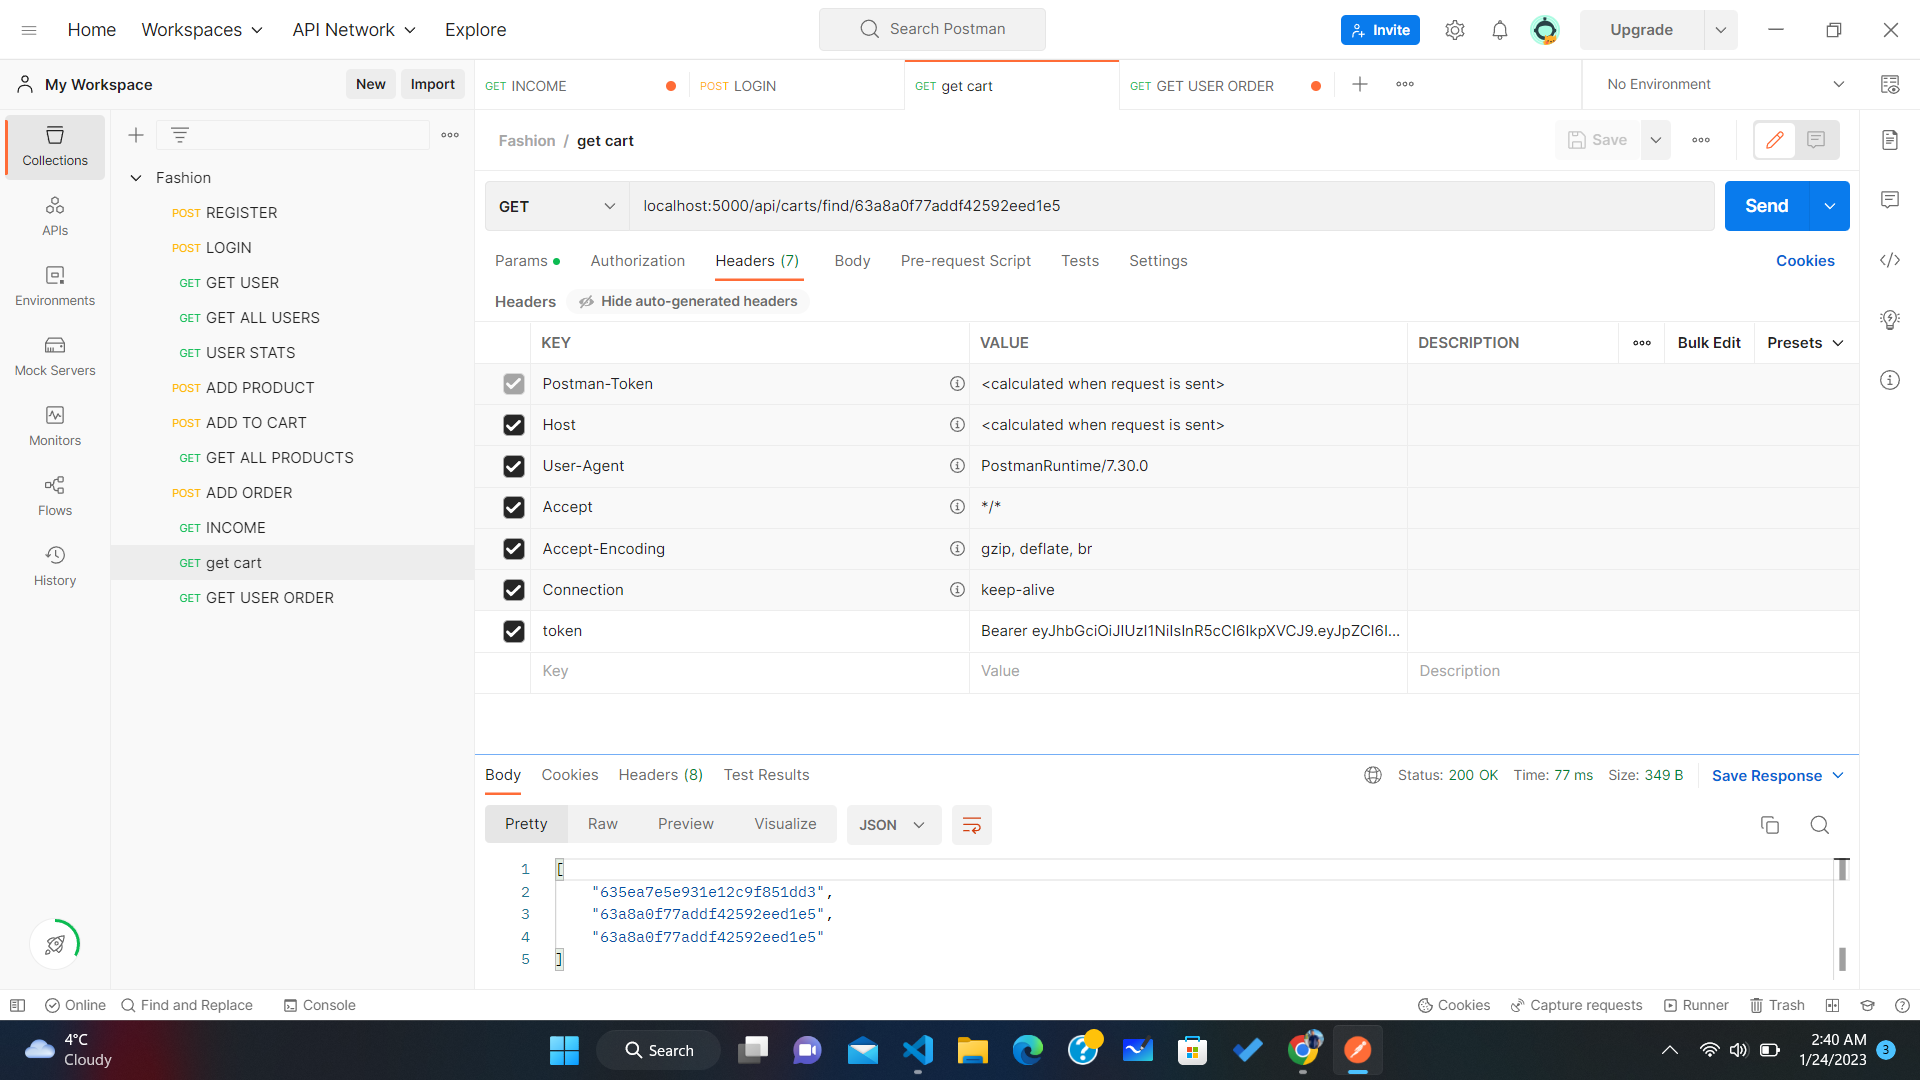Screen dimensions: 1920x1080
Task: Click the copy response body icon
Action: coord(1770,824)
